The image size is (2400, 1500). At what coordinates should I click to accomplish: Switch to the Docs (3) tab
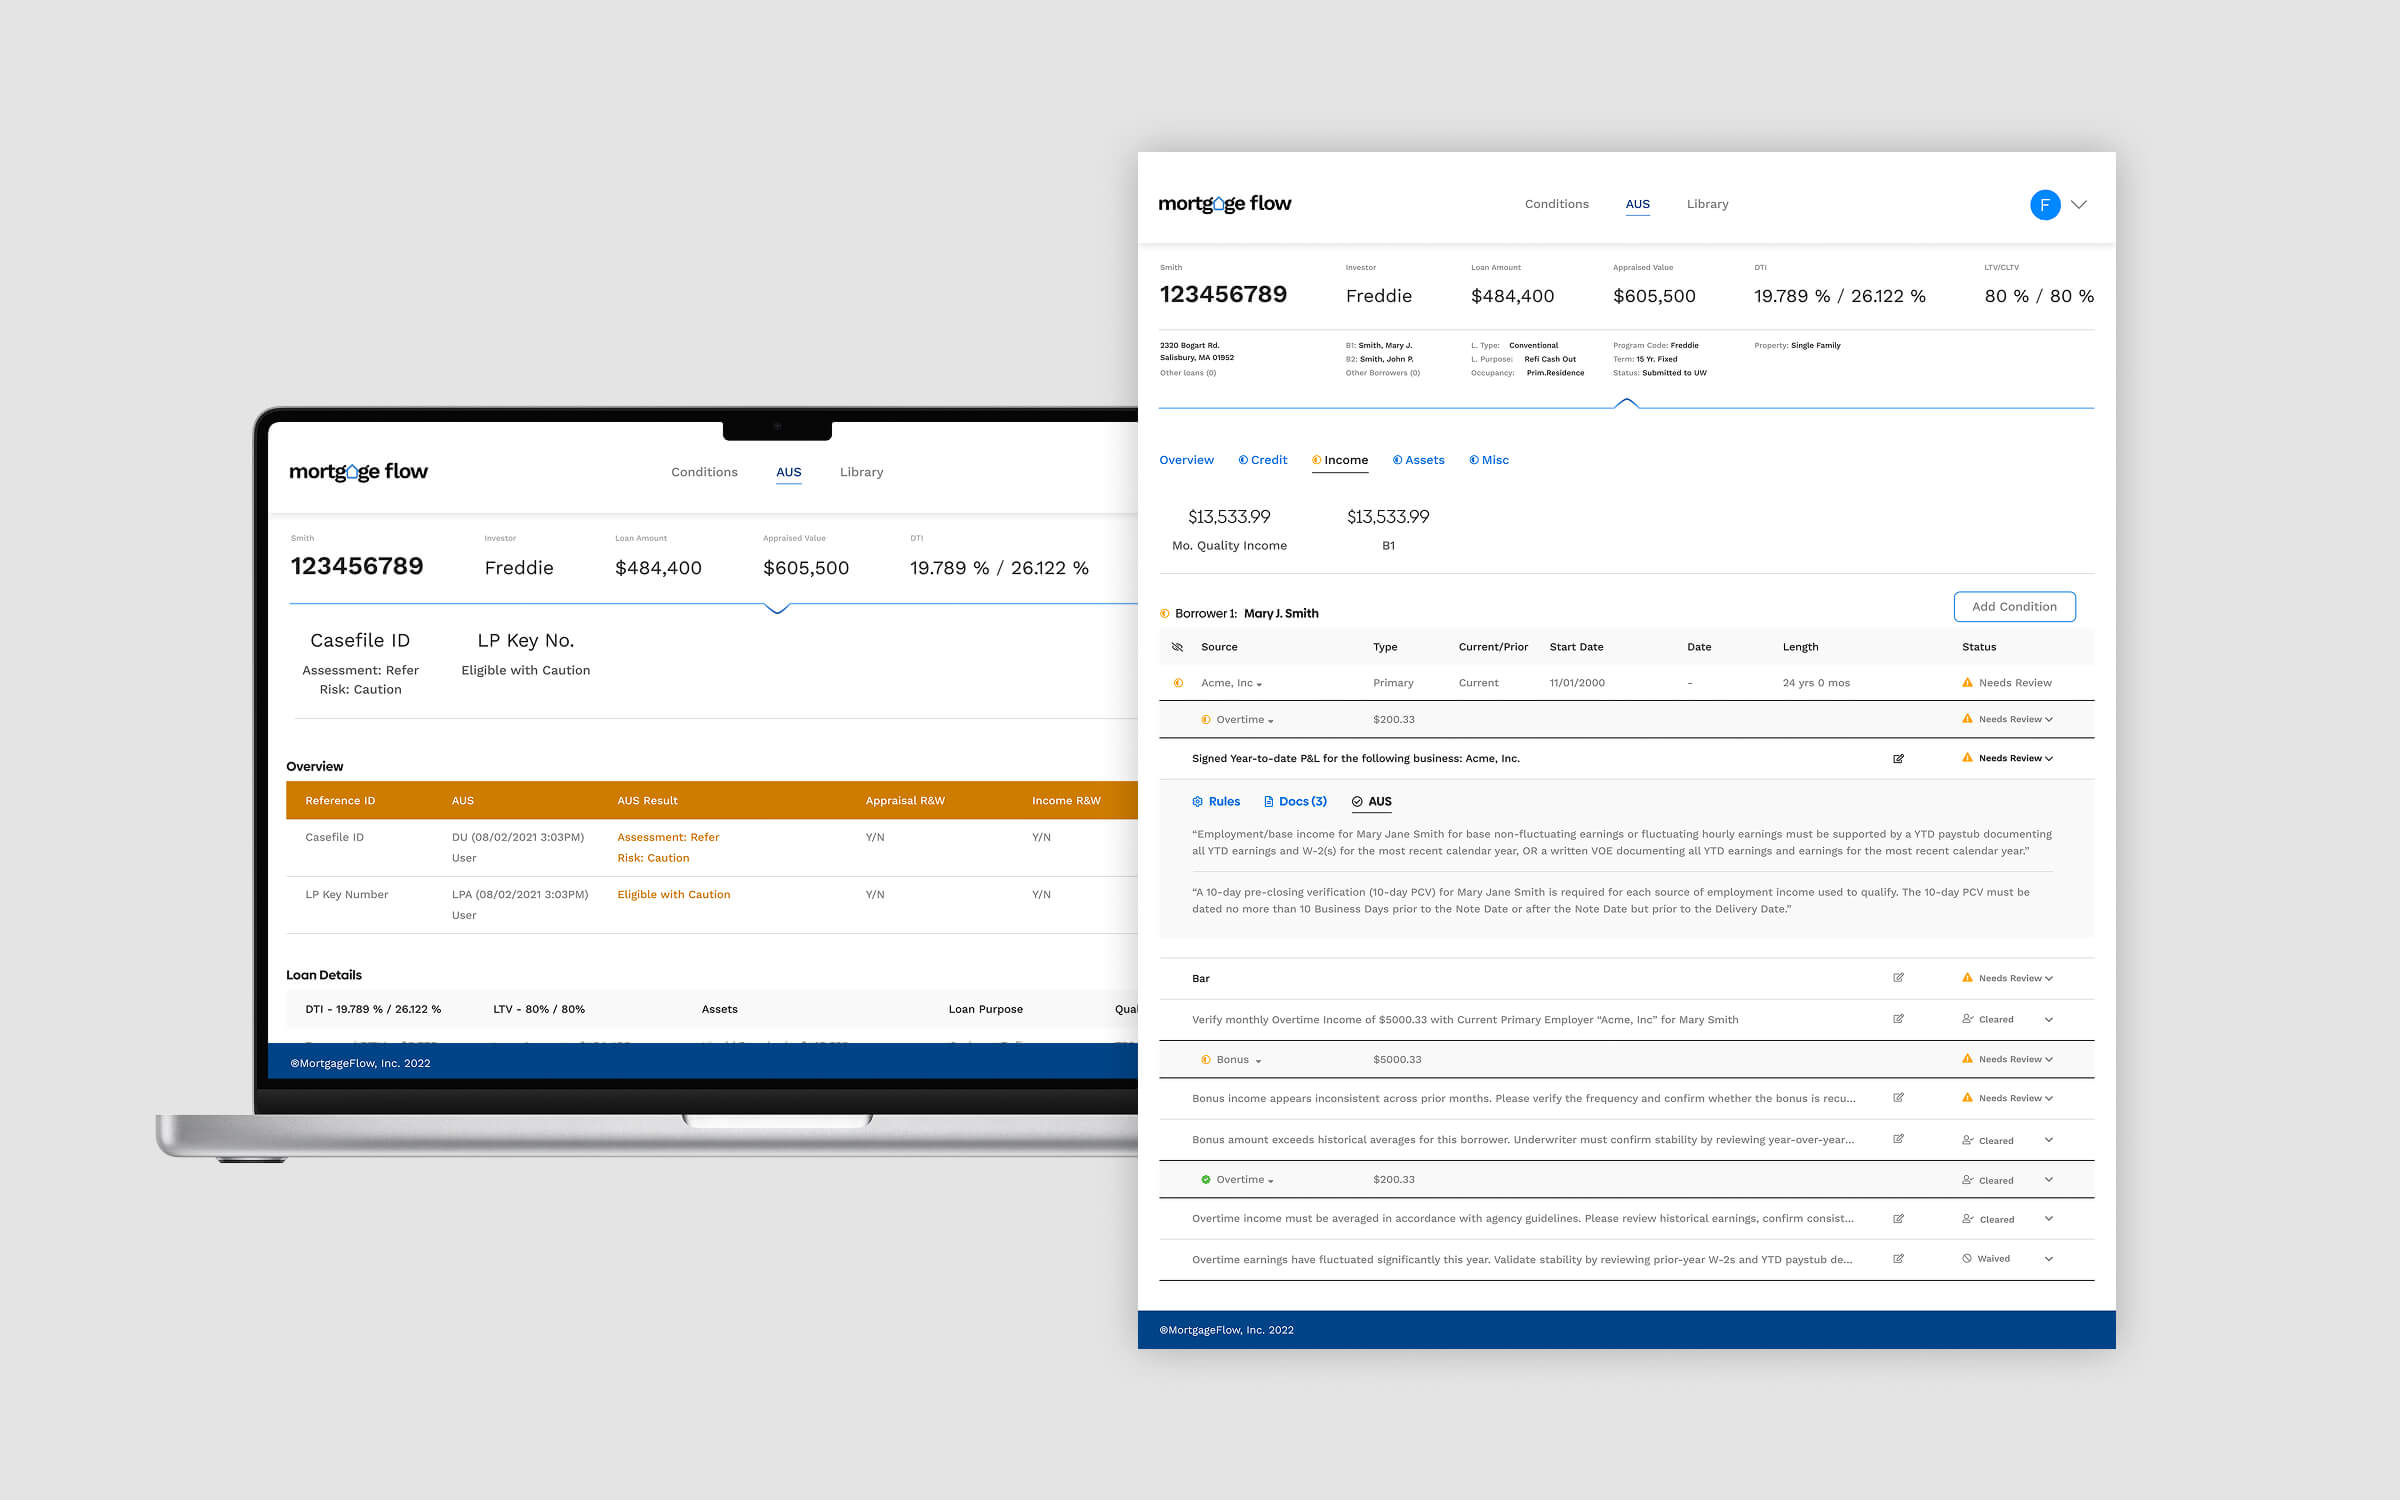pyautogui.click(x=1295, y=802)
